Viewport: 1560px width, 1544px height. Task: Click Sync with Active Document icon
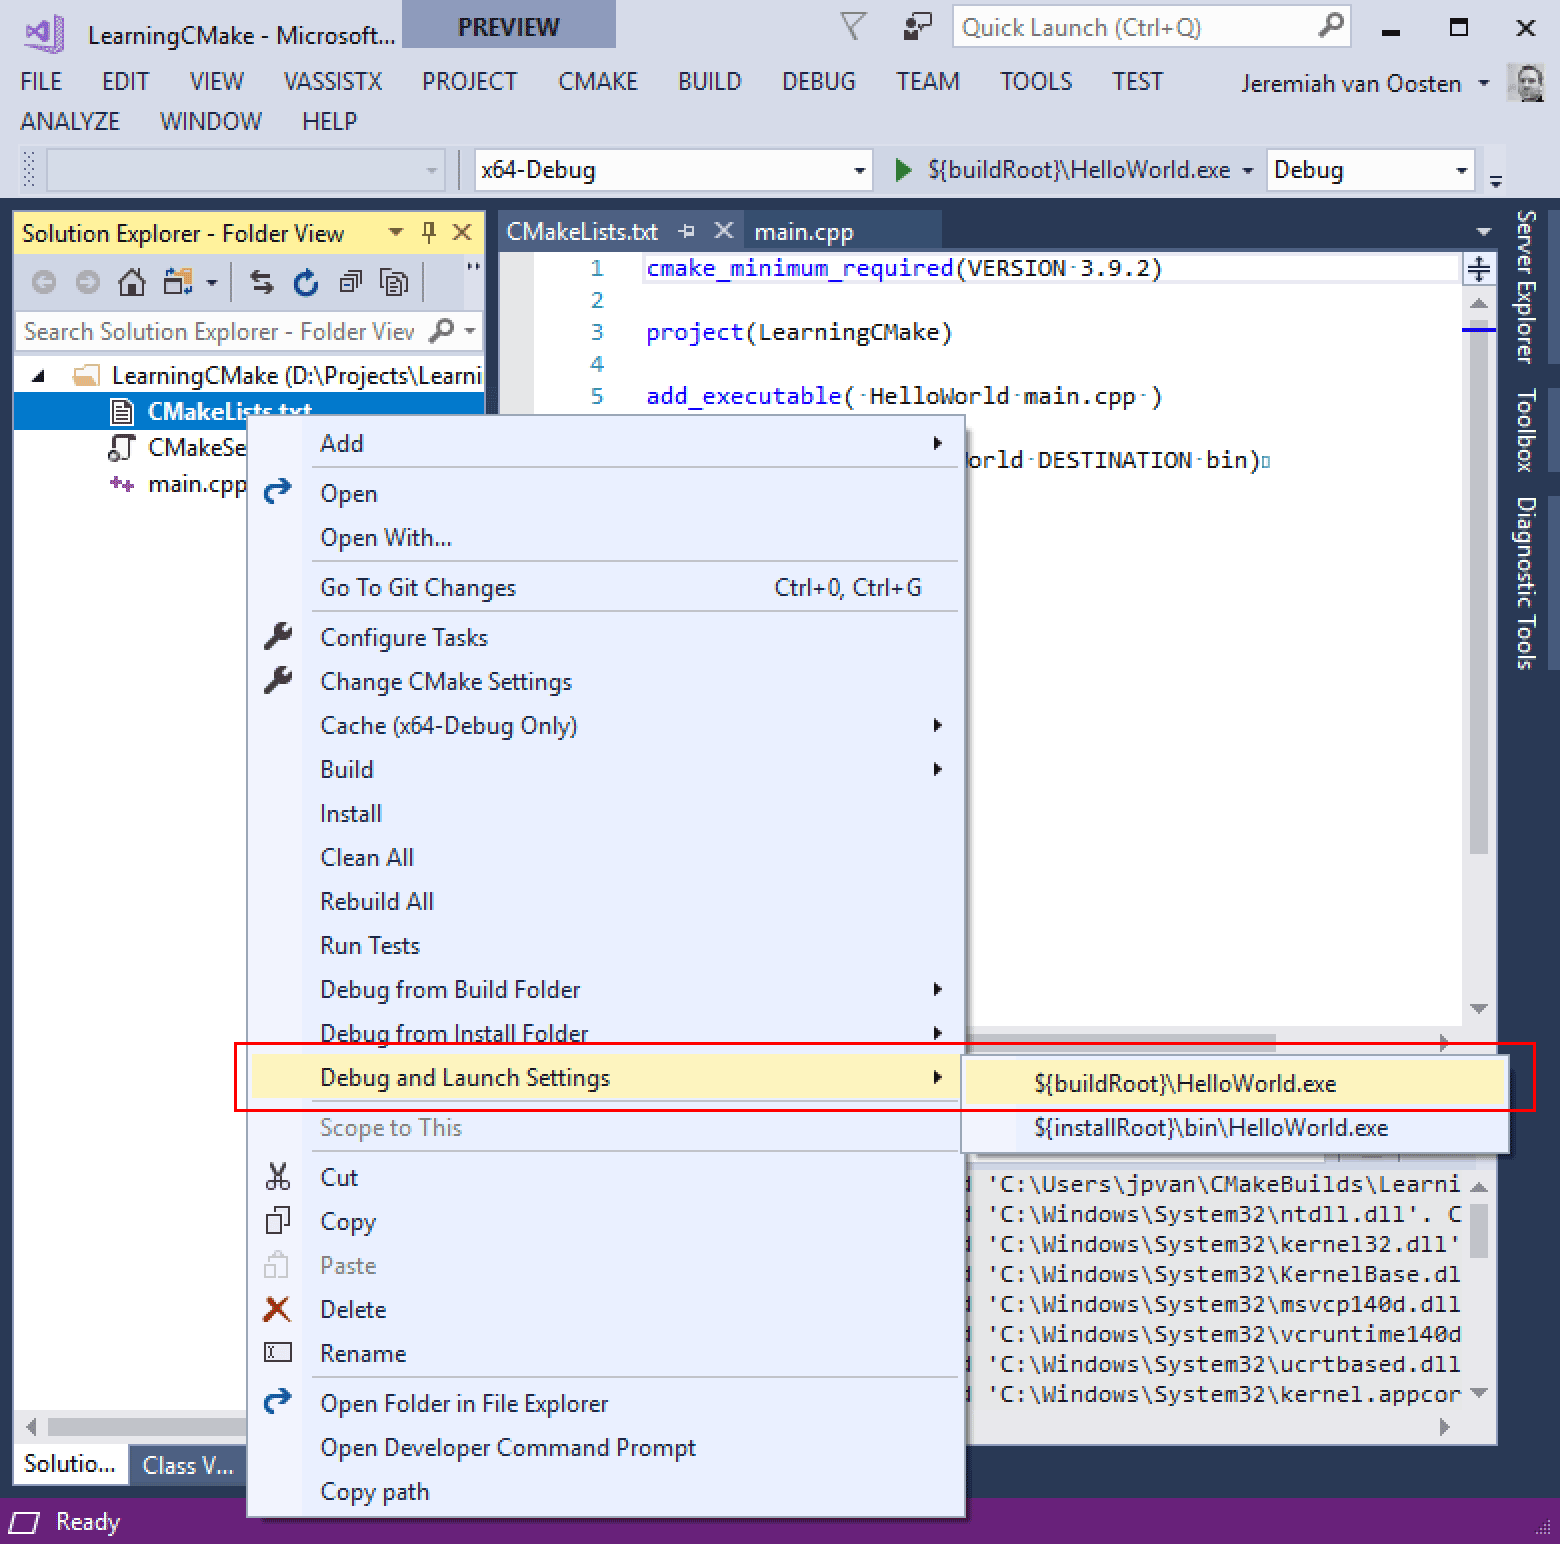tap(262, 283)
